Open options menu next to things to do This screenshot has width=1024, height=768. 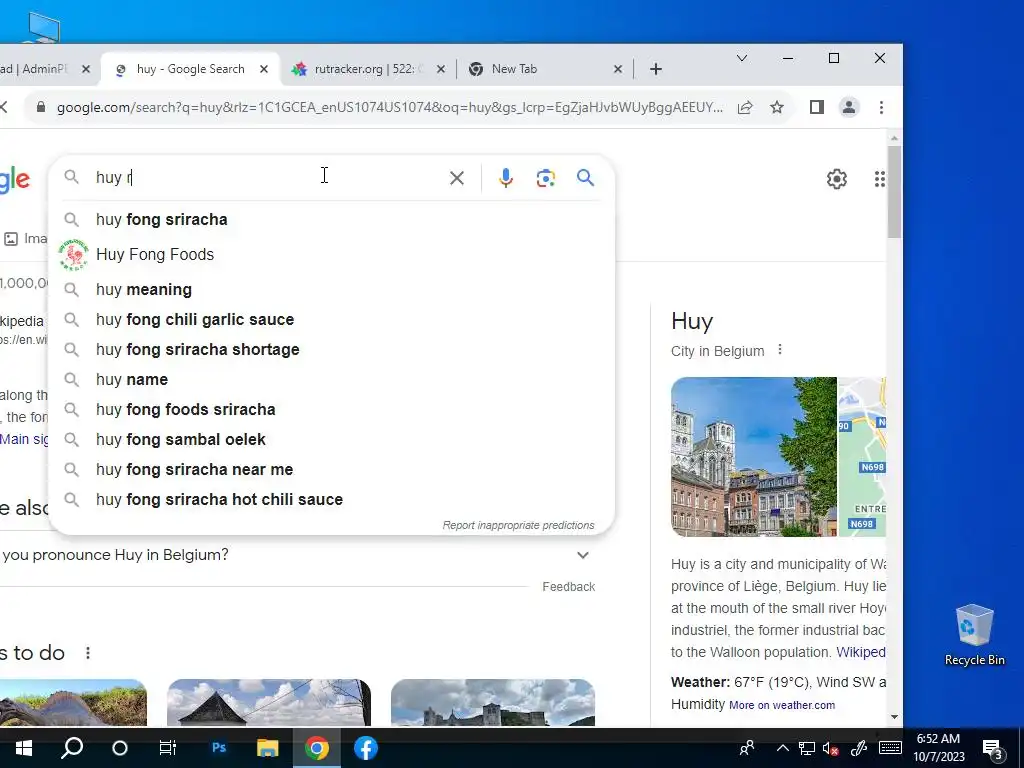pos(88,653)
